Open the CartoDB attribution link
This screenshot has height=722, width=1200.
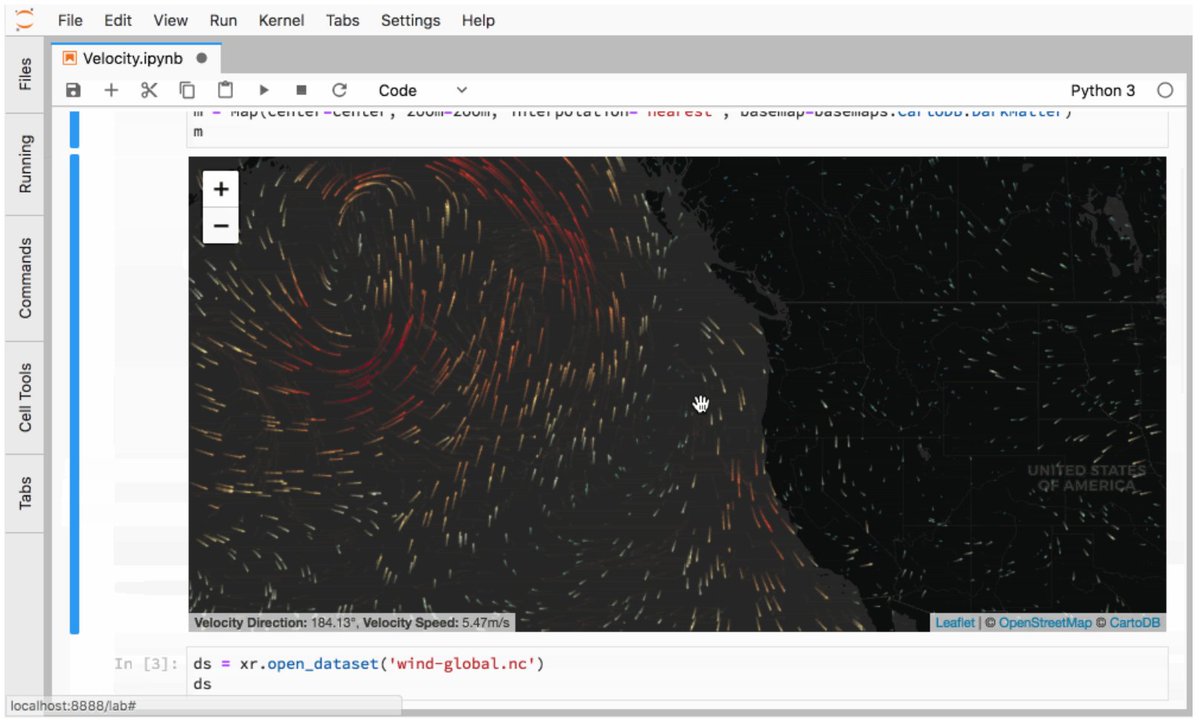(1135, 622)
